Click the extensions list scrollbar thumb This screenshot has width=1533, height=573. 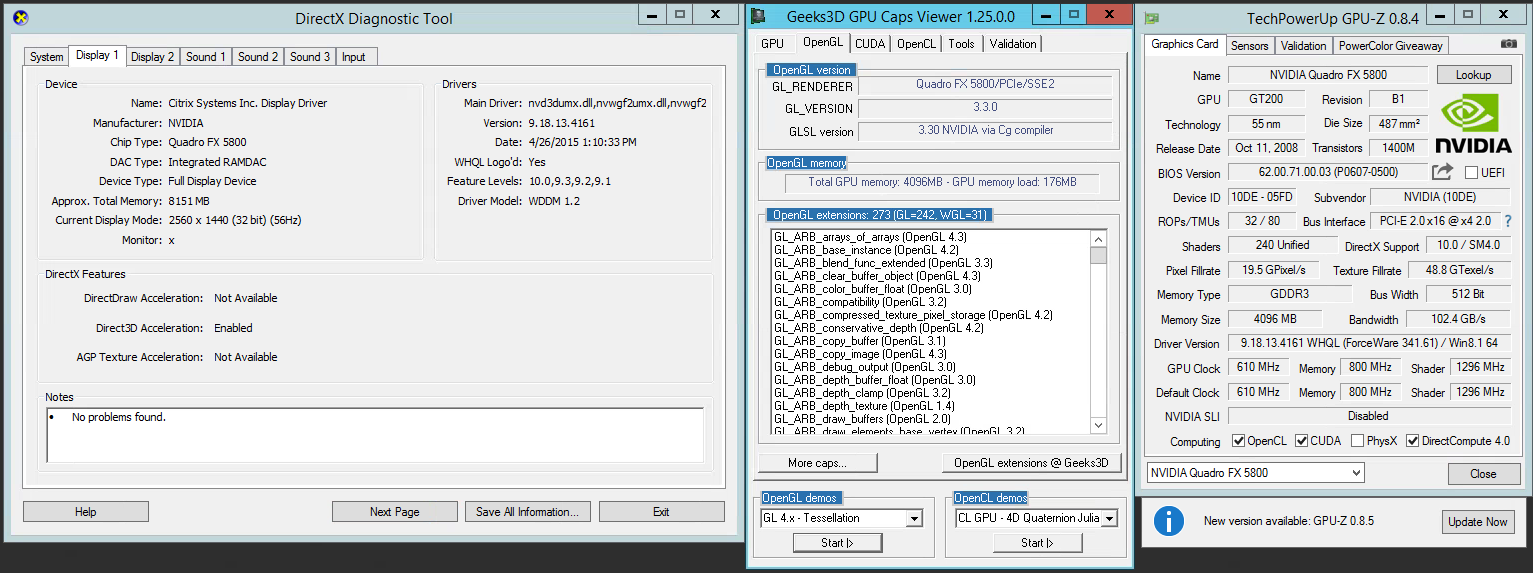(x=1099, y=255)
